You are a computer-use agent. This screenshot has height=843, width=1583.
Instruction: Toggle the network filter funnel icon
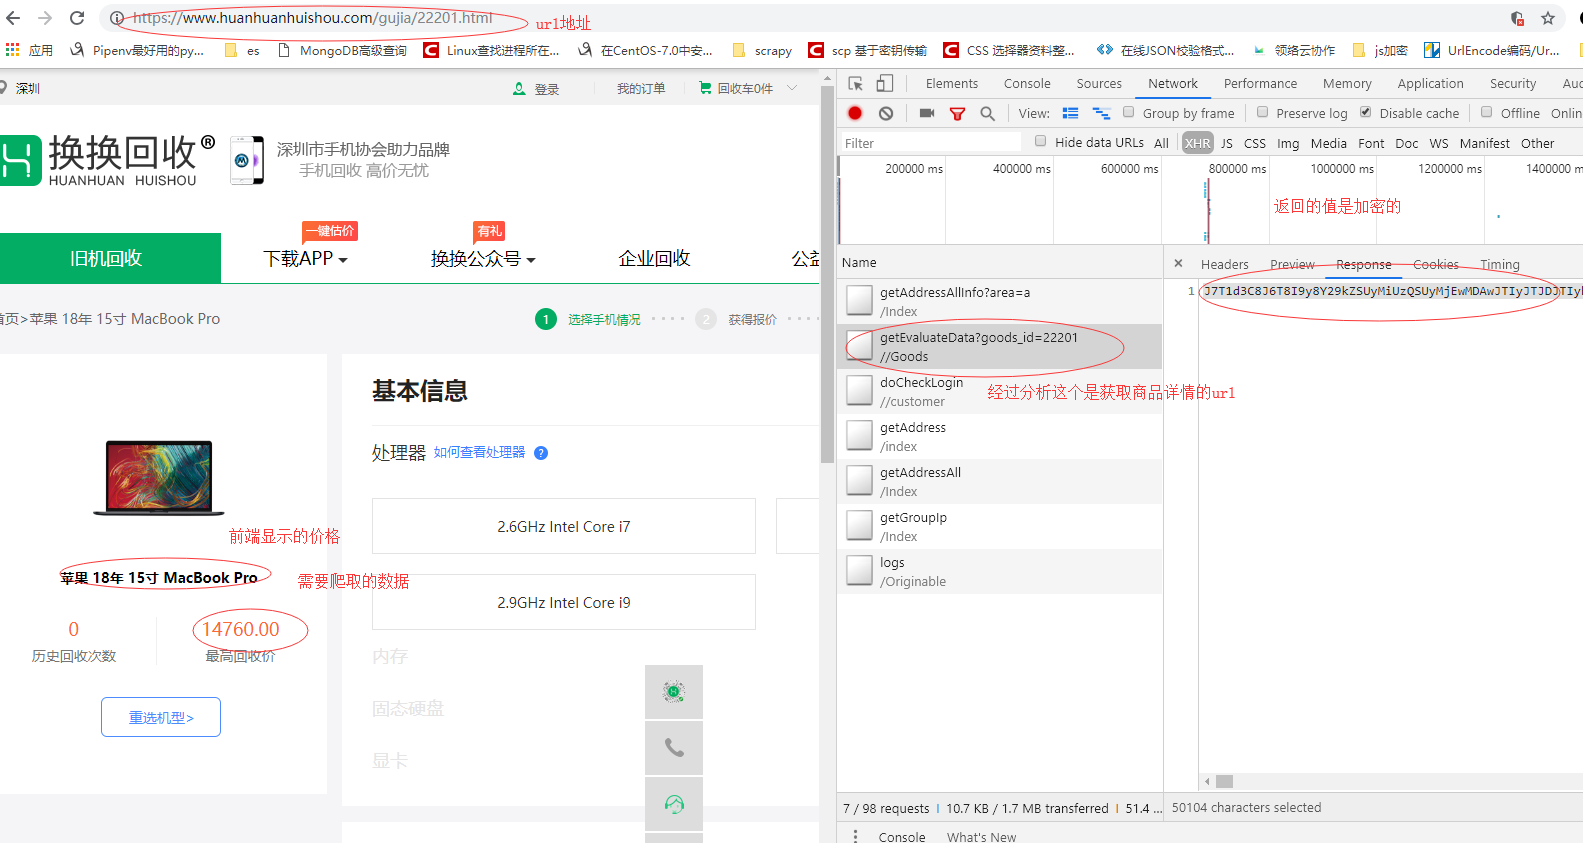[957, 114]
